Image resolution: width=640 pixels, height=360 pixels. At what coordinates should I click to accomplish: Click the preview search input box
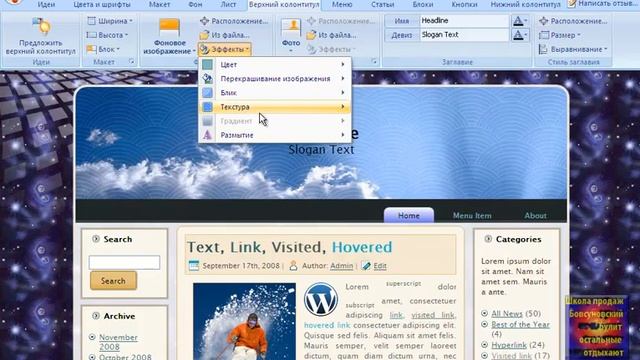point(124,262)
